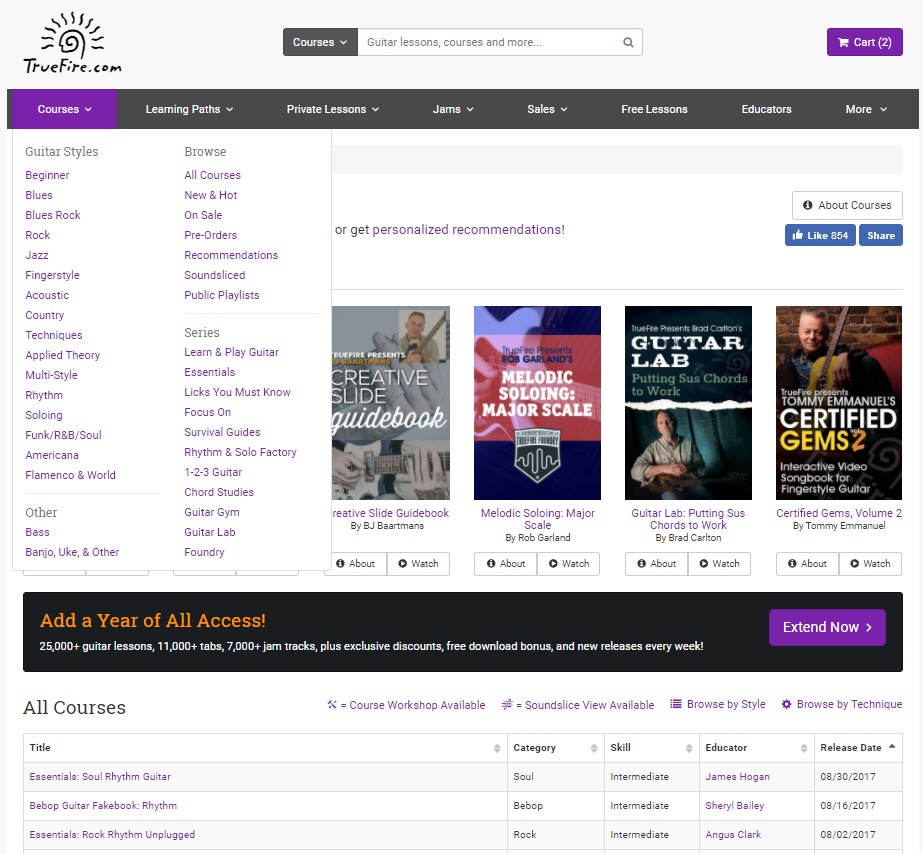Click About under Guitar Lab course

tap(657, 564)
